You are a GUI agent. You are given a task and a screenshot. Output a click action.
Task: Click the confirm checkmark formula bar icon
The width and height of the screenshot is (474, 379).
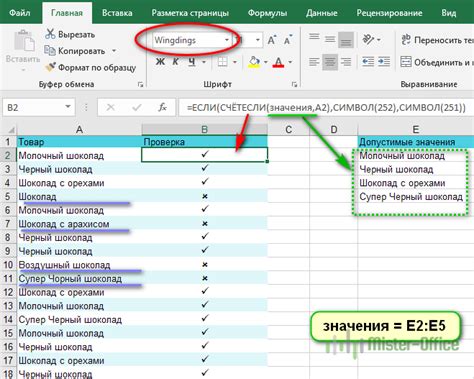[x=137, y=107]
